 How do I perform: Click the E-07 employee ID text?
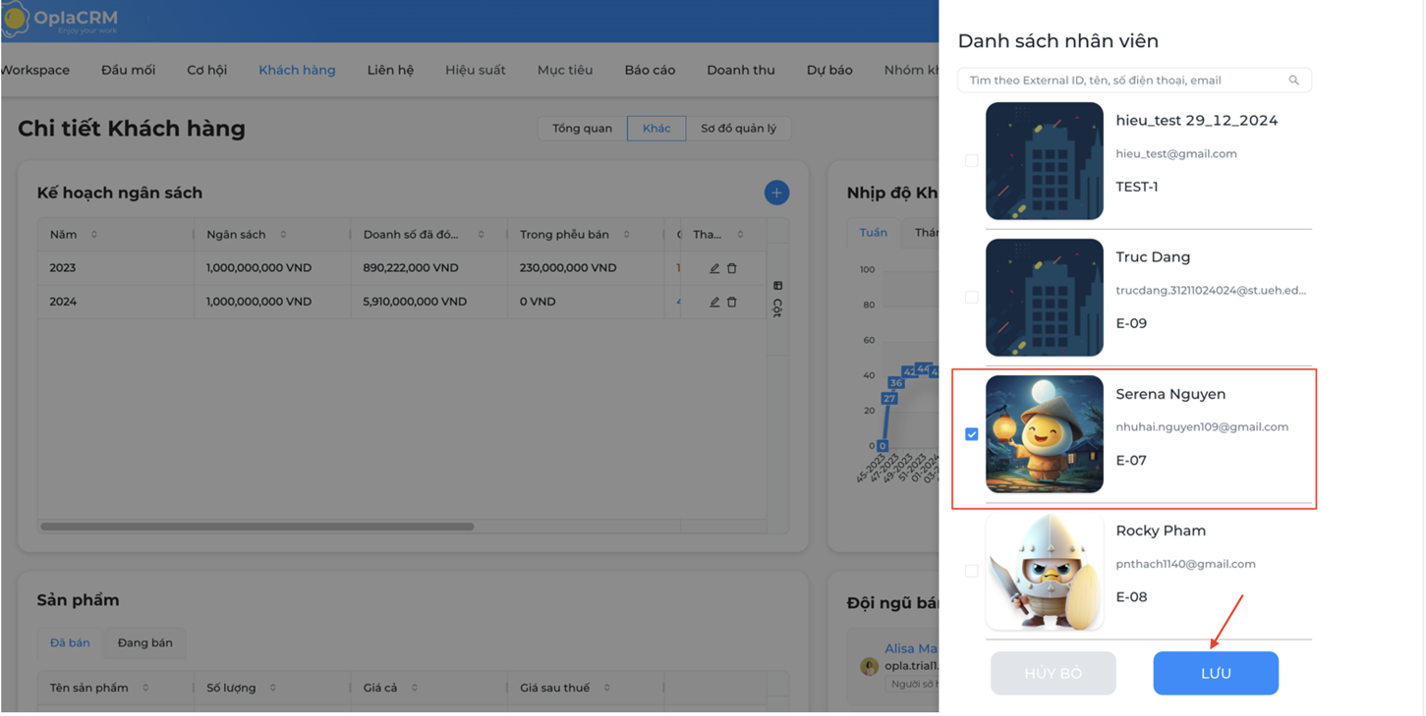[x=1131, y=460]
